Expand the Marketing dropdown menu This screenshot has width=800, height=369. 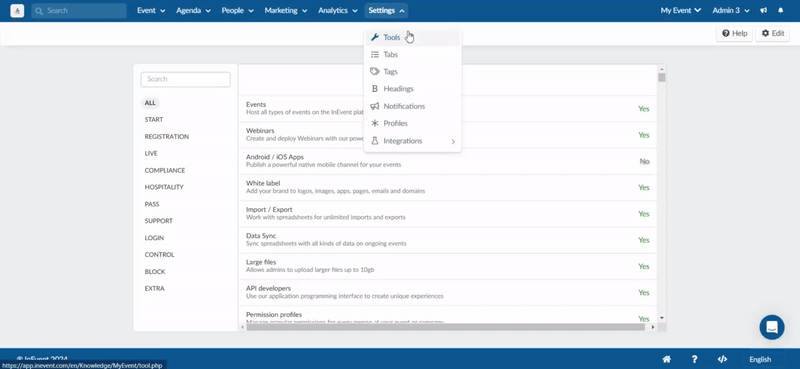[286, 11]
